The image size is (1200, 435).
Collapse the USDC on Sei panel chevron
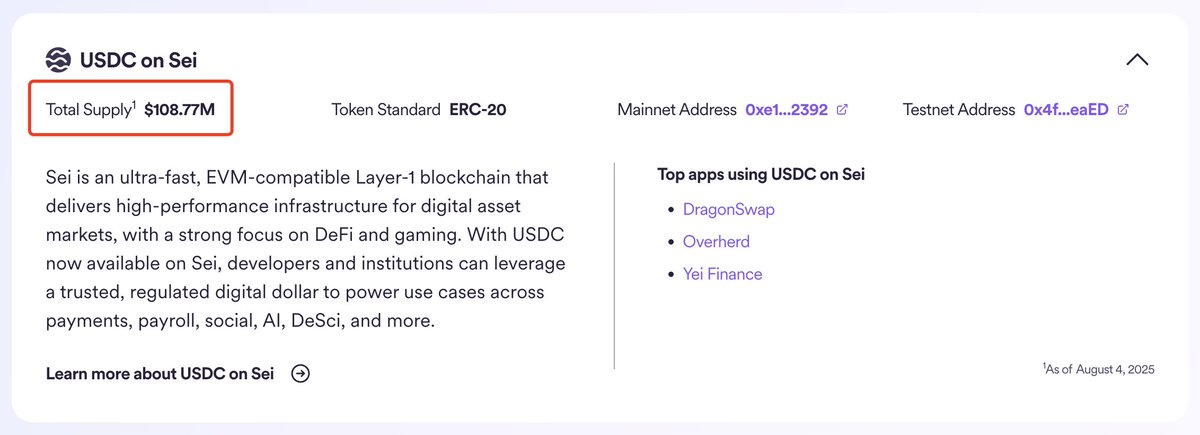pos(1137,60)
